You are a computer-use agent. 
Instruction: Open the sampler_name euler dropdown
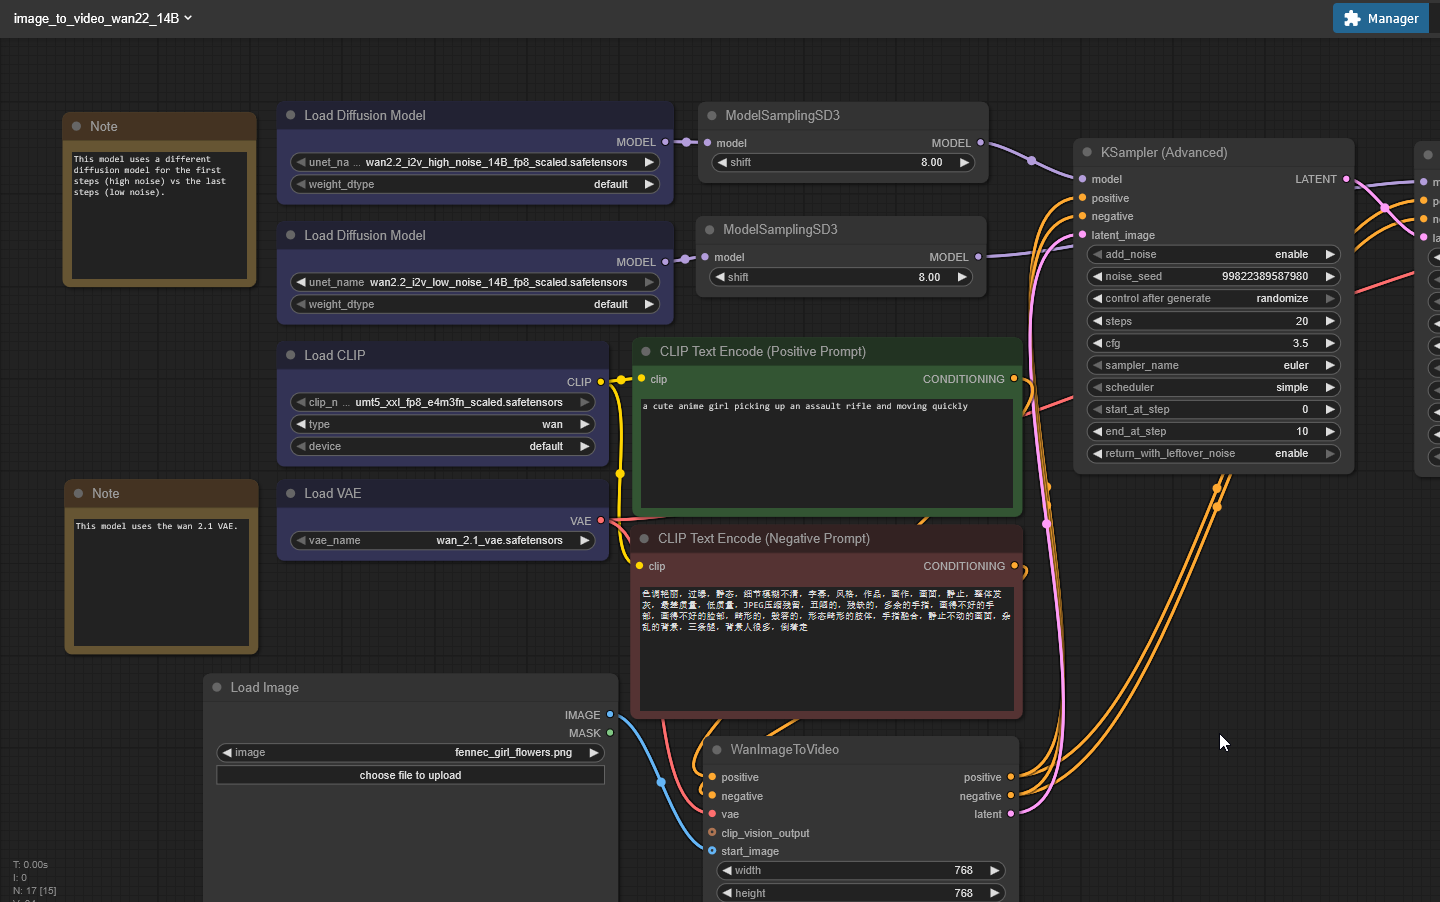click(x=1212, y=366)
